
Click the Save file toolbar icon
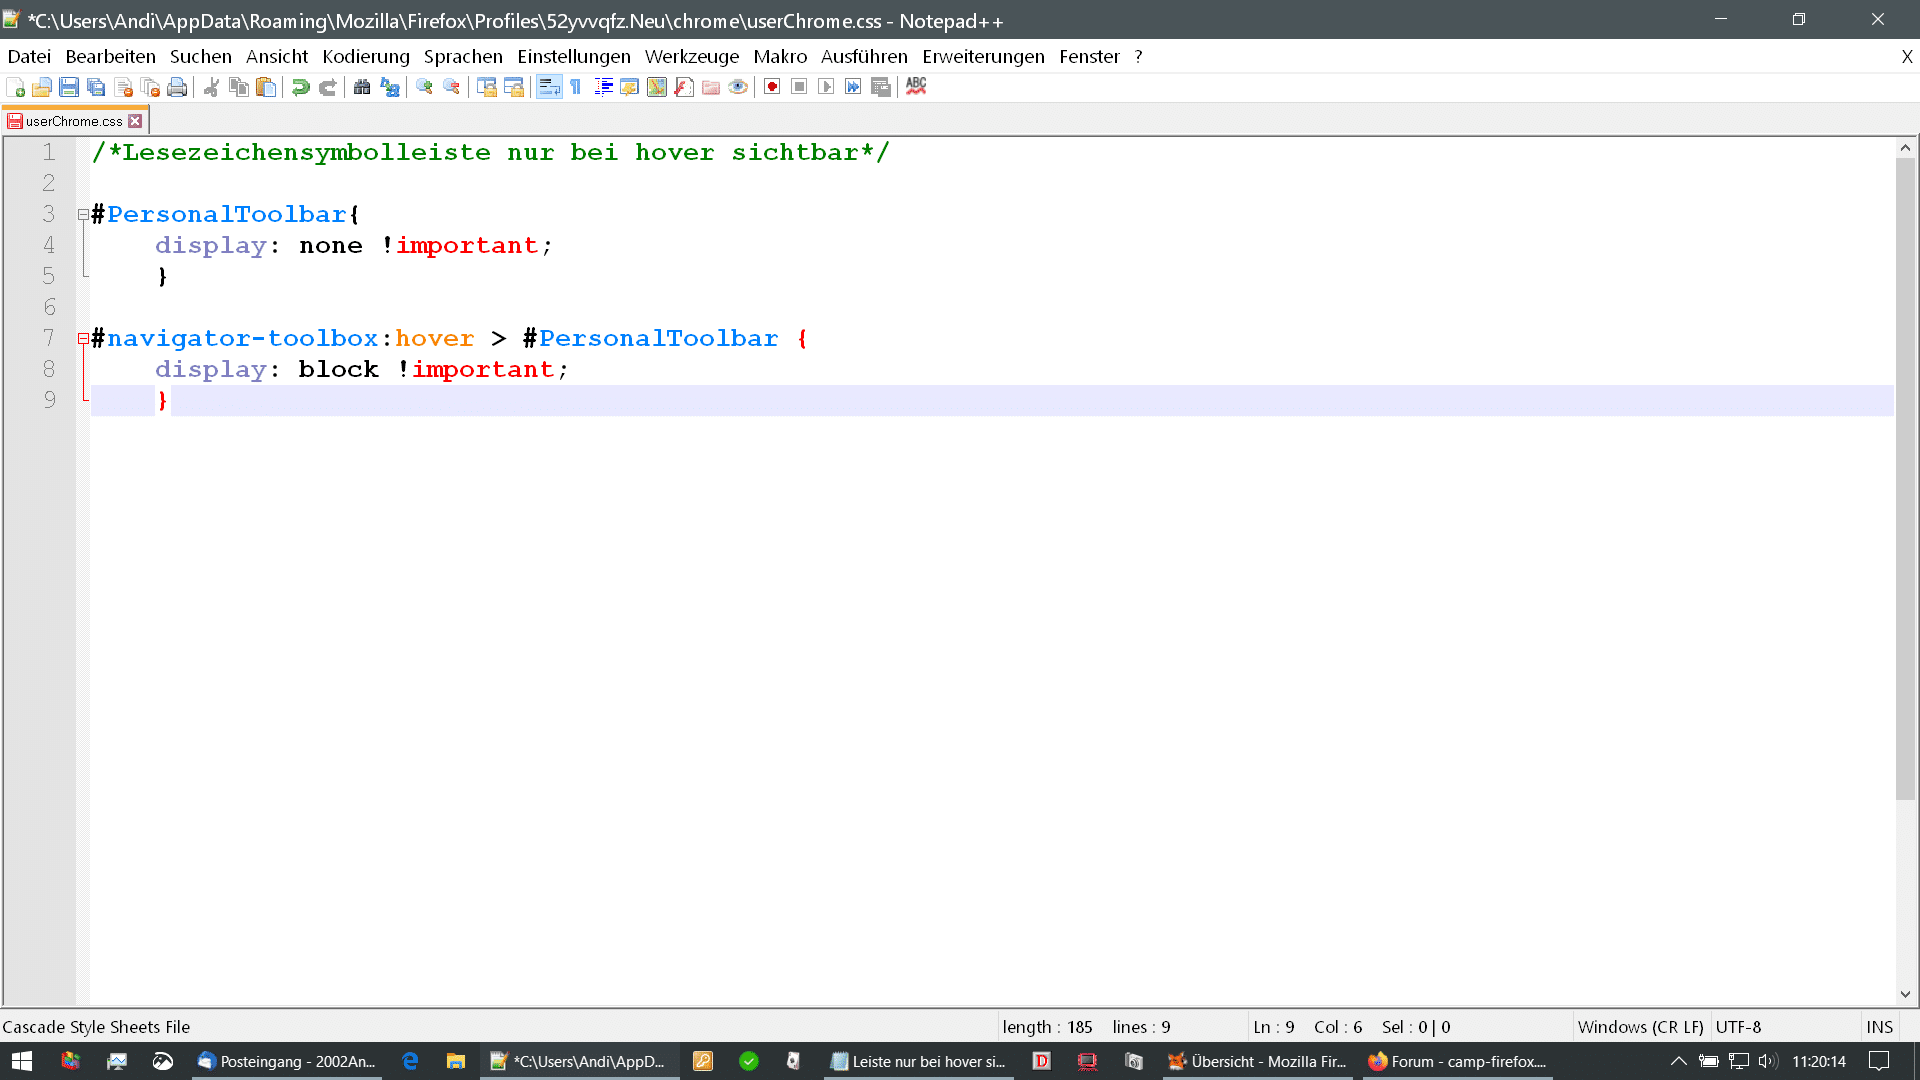[69, 87]
